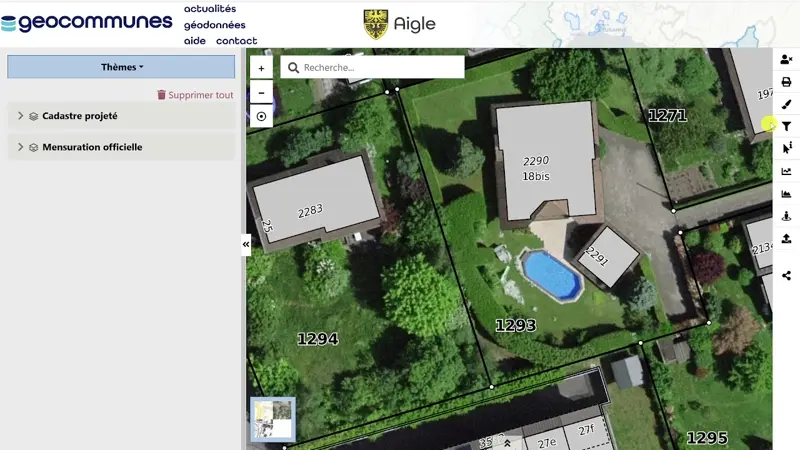
Task: Activate the cursor info query tool
Action: (x=786, y=148)
